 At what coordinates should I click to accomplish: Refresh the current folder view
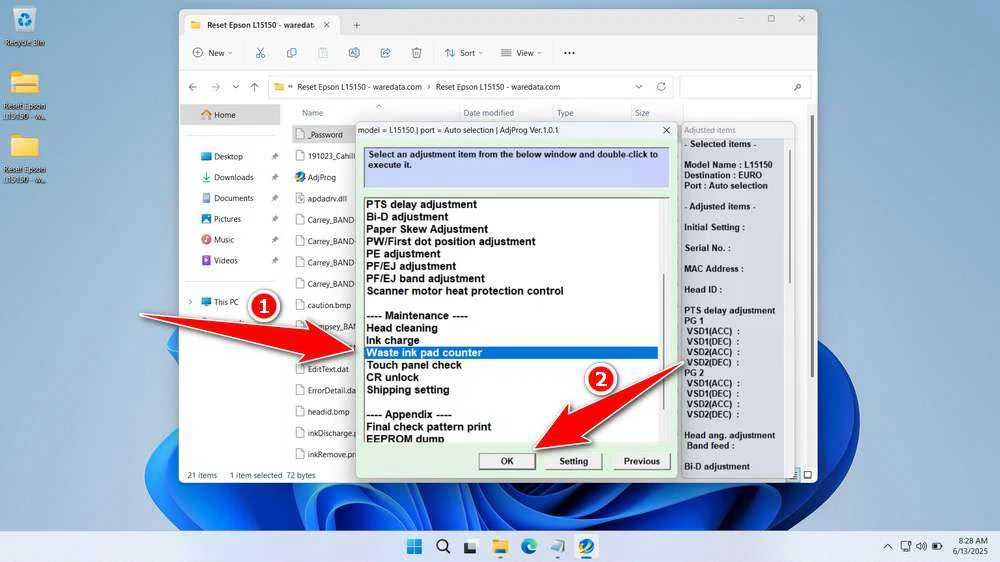661,87
